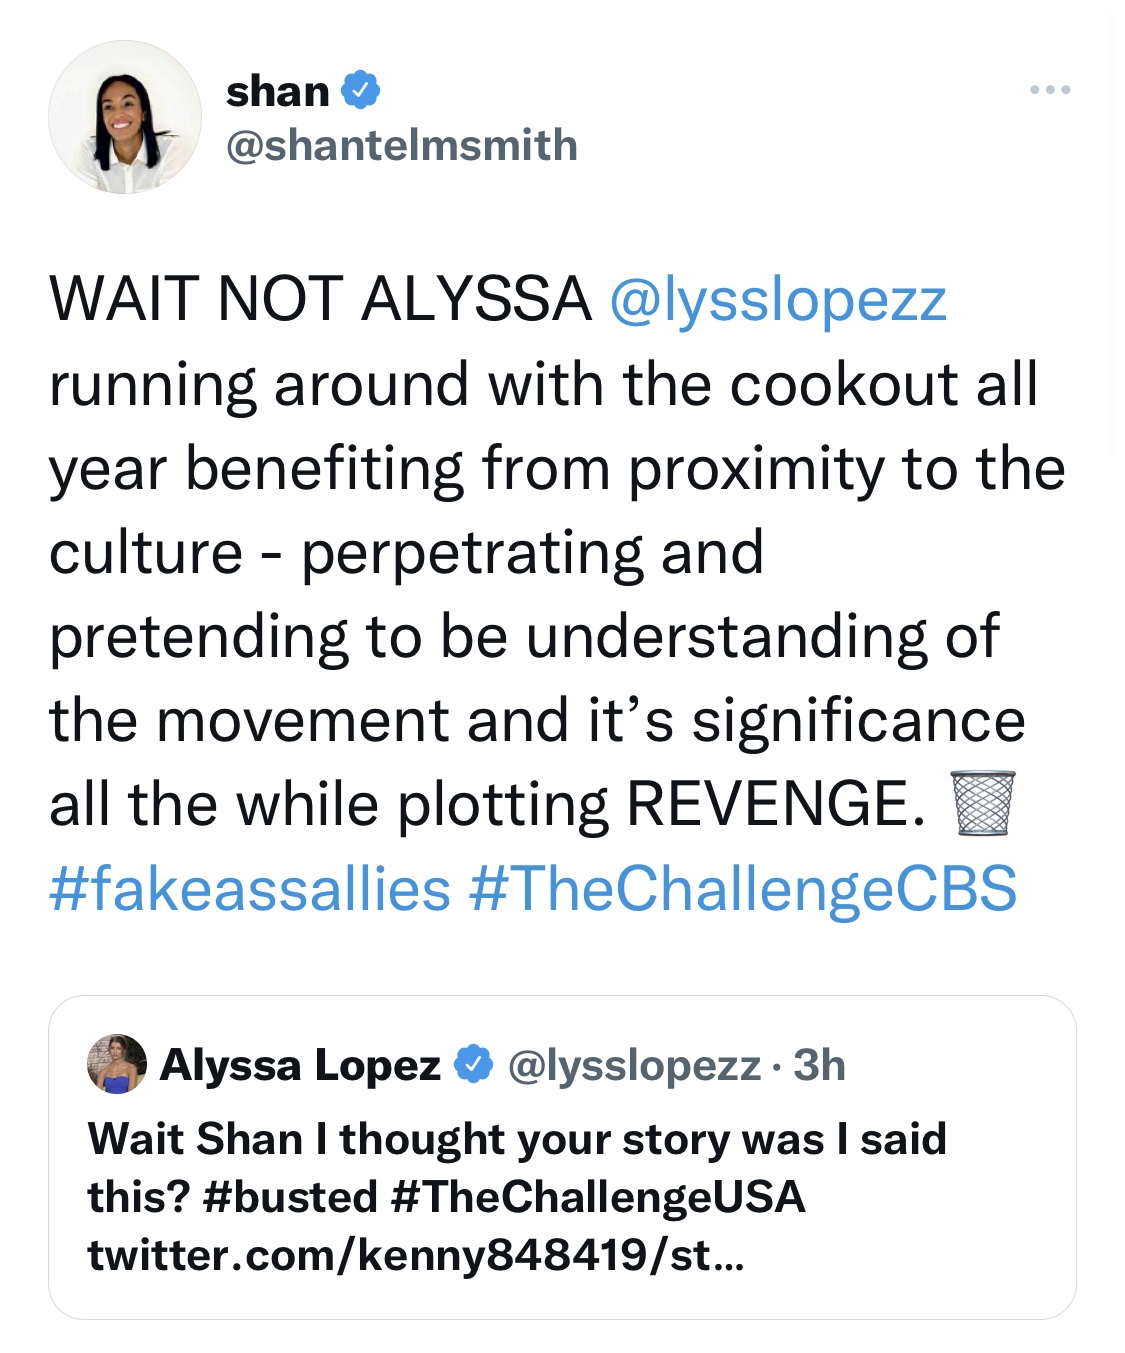Click the Alyssa Lopez name in quoted tweet
This screenshot has height=1353, width=1125.
[300, 1065]
